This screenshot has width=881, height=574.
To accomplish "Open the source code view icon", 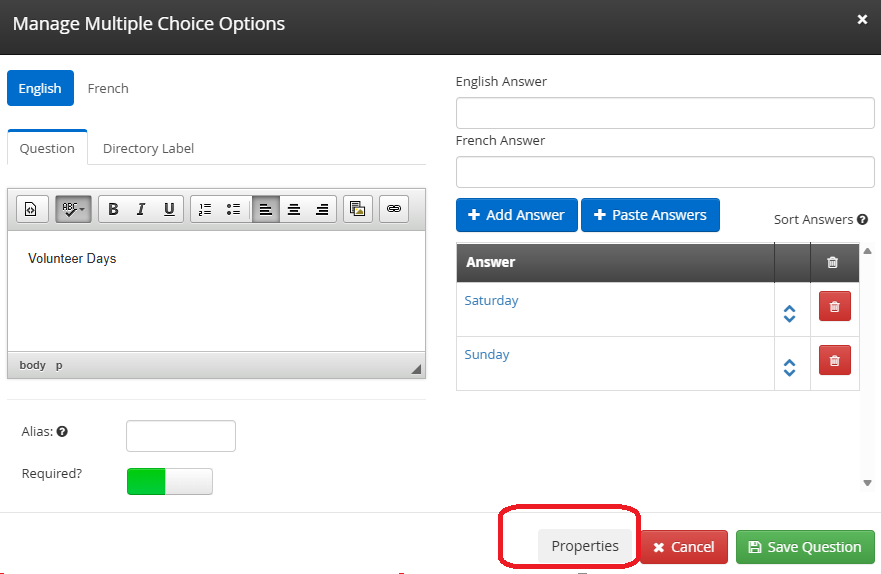I will tap(30, 209).
